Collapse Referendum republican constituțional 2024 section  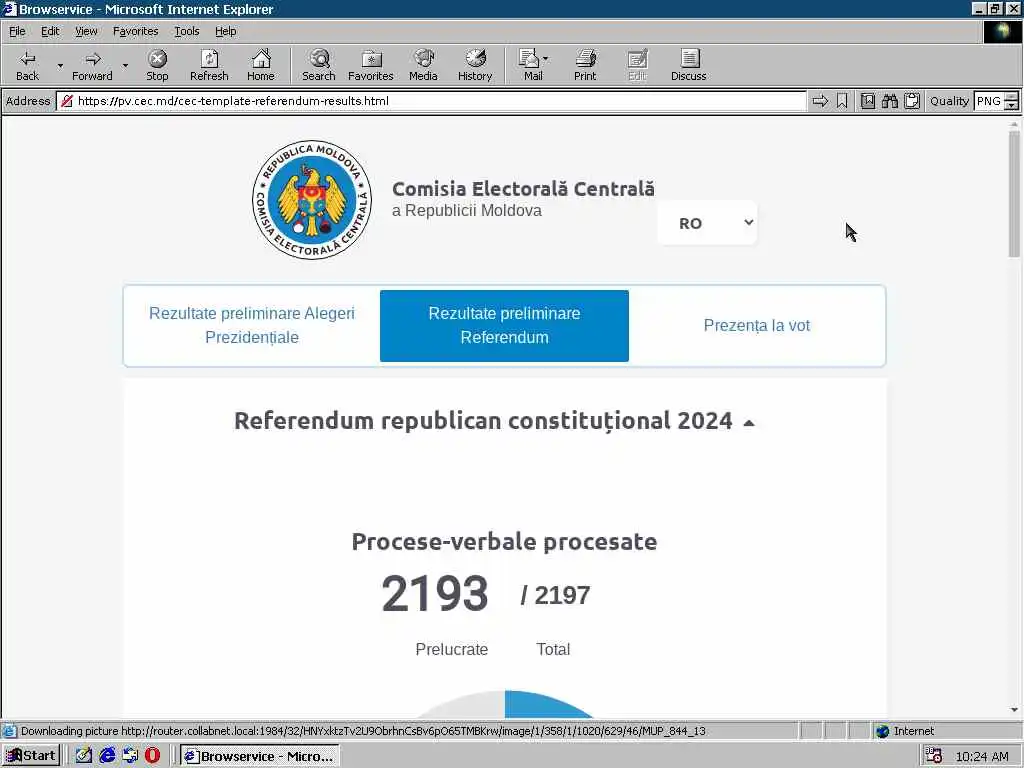(749, 423)
